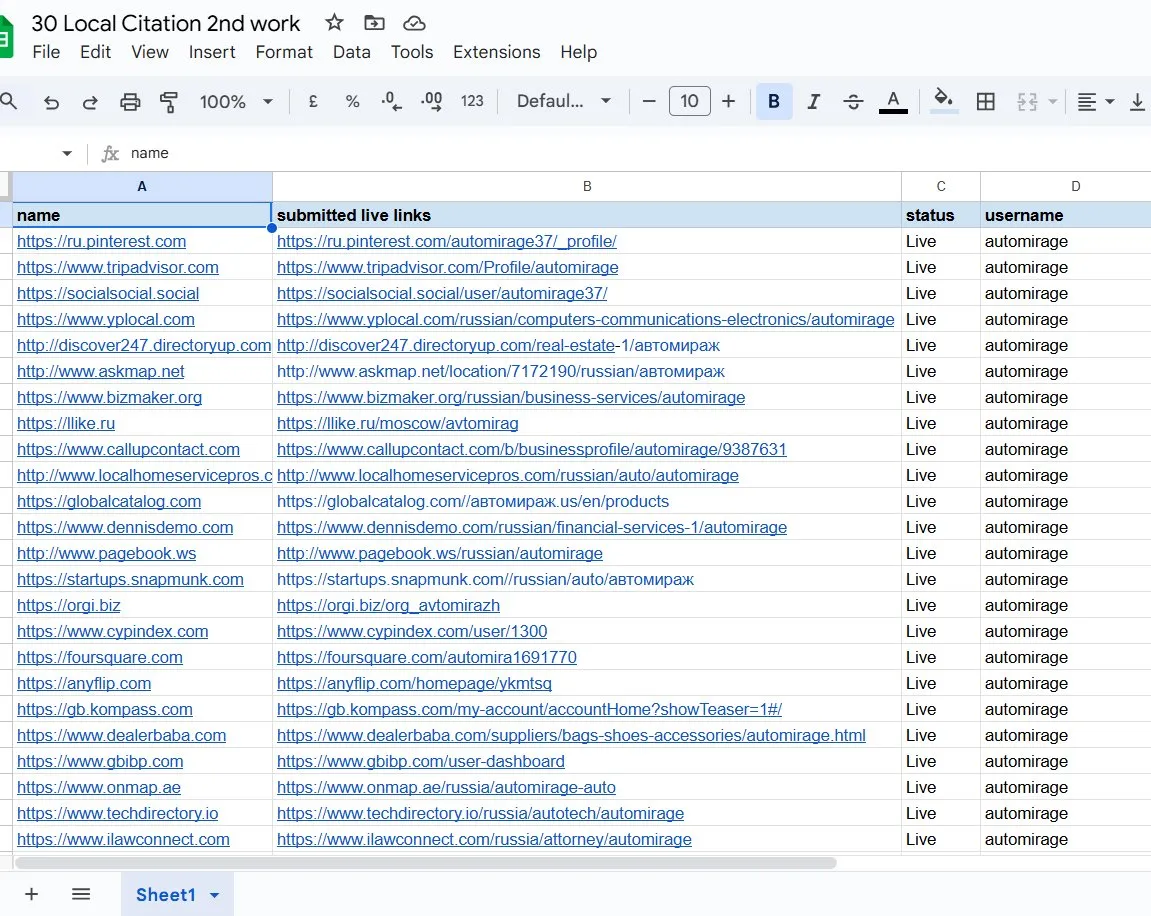
Task: Print the spreadsheet with the printer icon
Action: 130,102
